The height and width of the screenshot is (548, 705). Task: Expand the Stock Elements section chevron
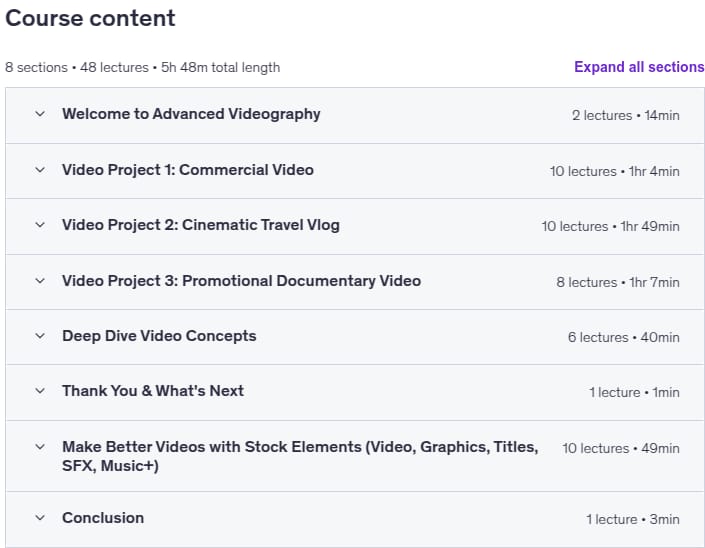(40, 447)
